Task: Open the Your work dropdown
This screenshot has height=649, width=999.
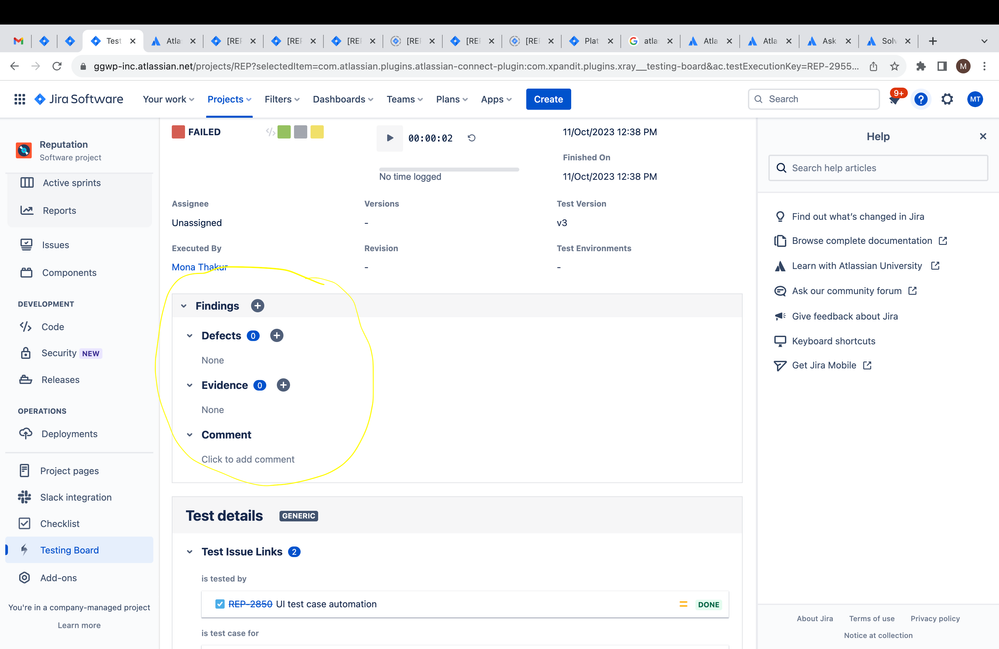Action: point(168,99)
